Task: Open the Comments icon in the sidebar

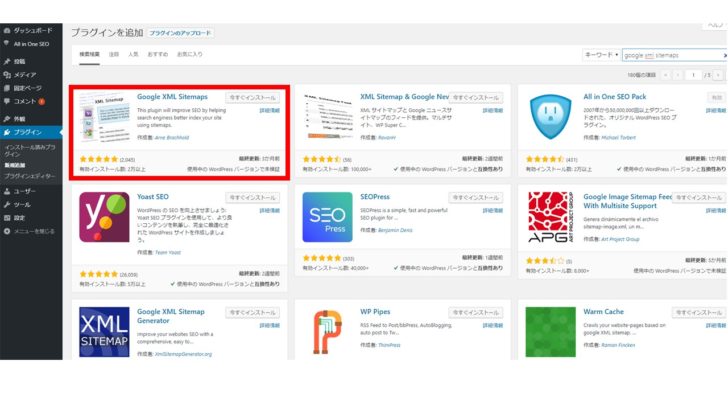Action: click(7, 101)
